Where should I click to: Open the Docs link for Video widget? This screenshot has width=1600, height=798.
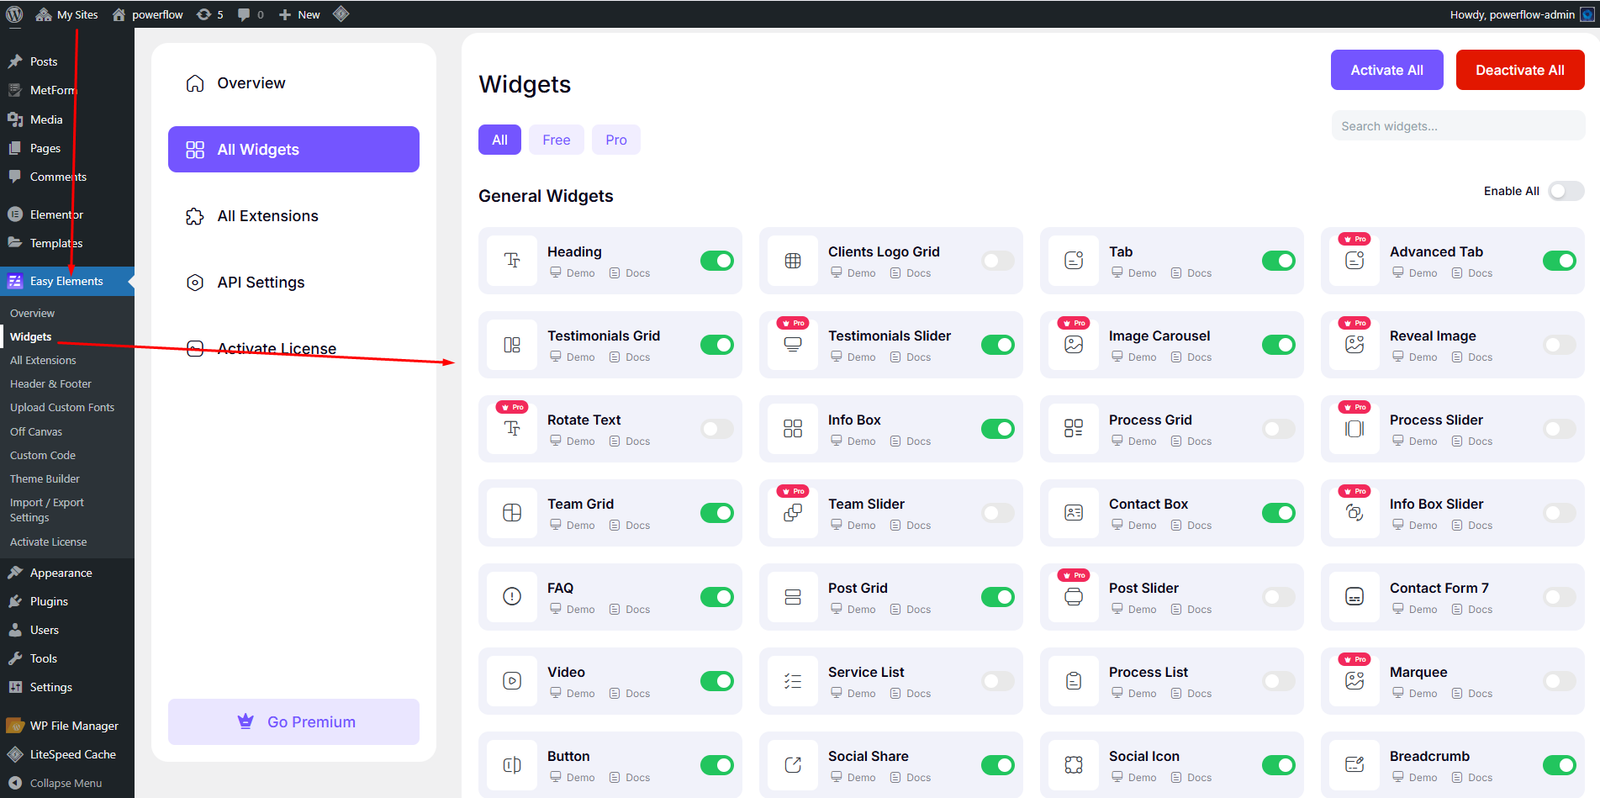tap(630, 693)
